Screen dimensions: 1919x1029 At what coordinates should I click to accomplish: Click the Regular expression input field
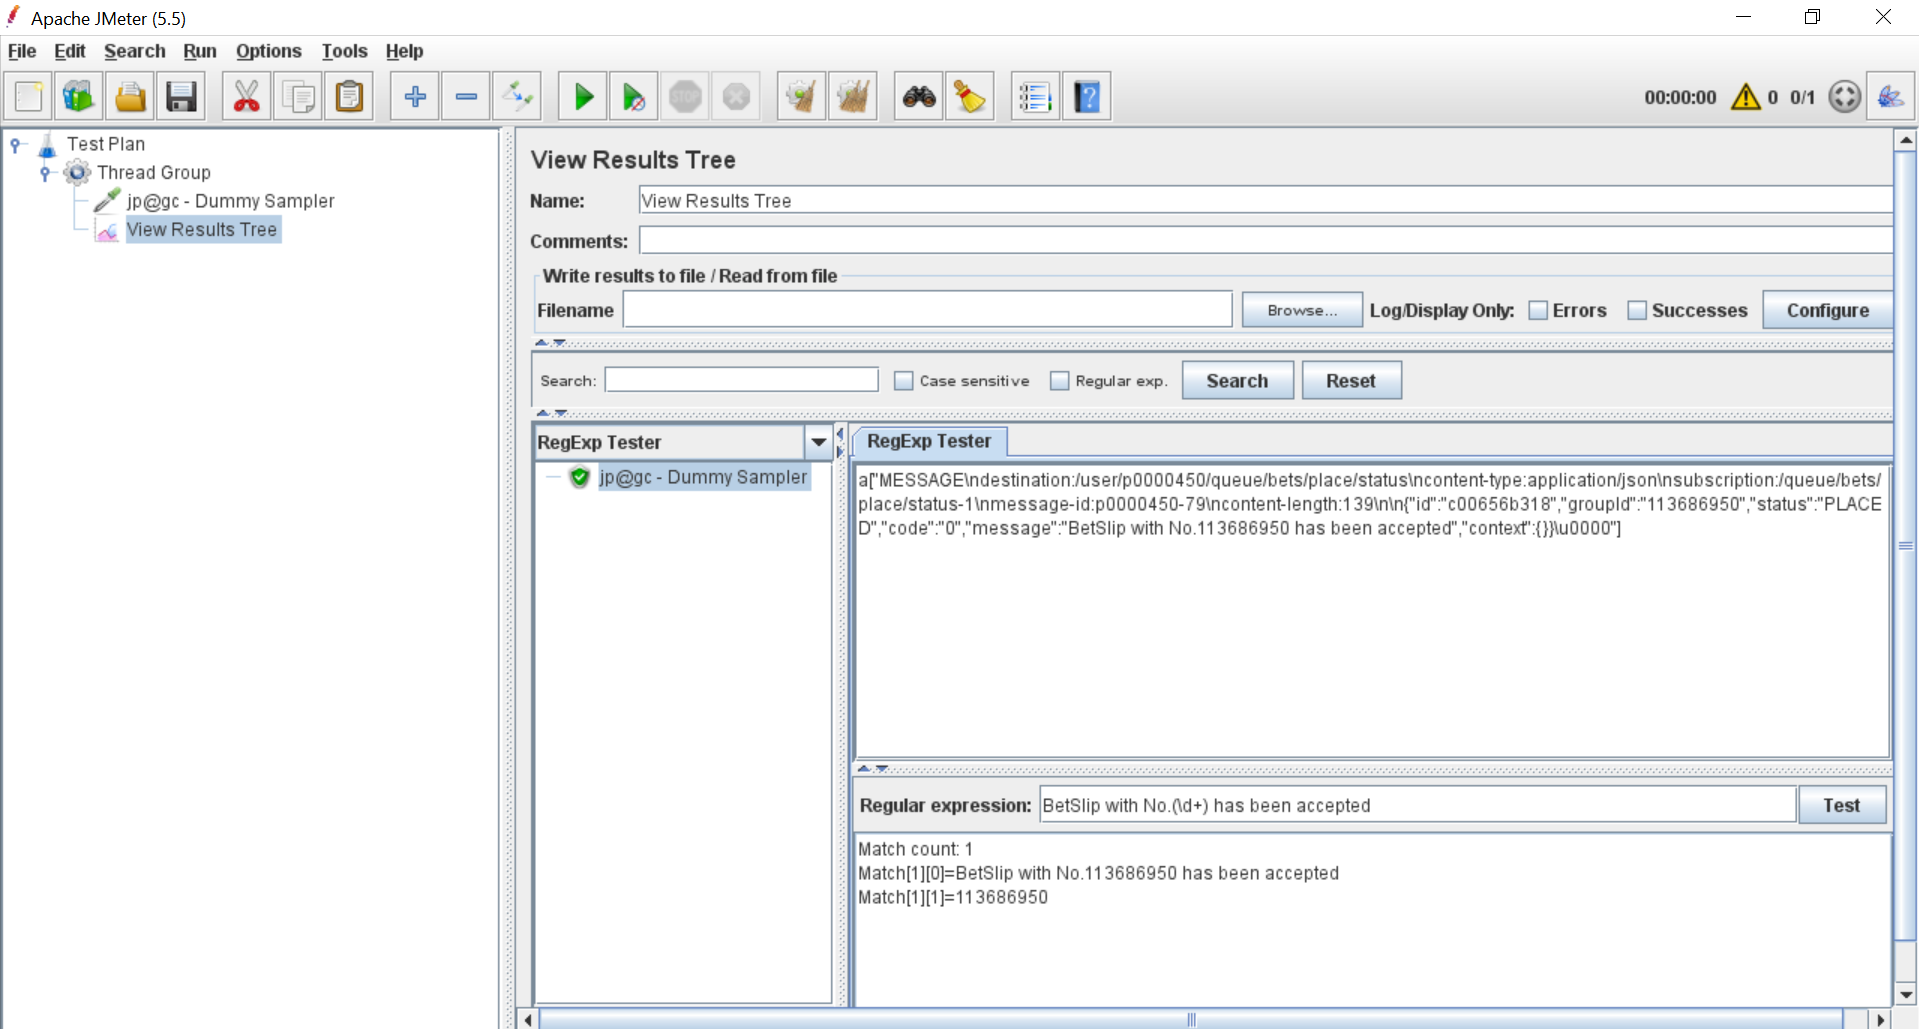pyautogui.click(x=1417, y=805)
